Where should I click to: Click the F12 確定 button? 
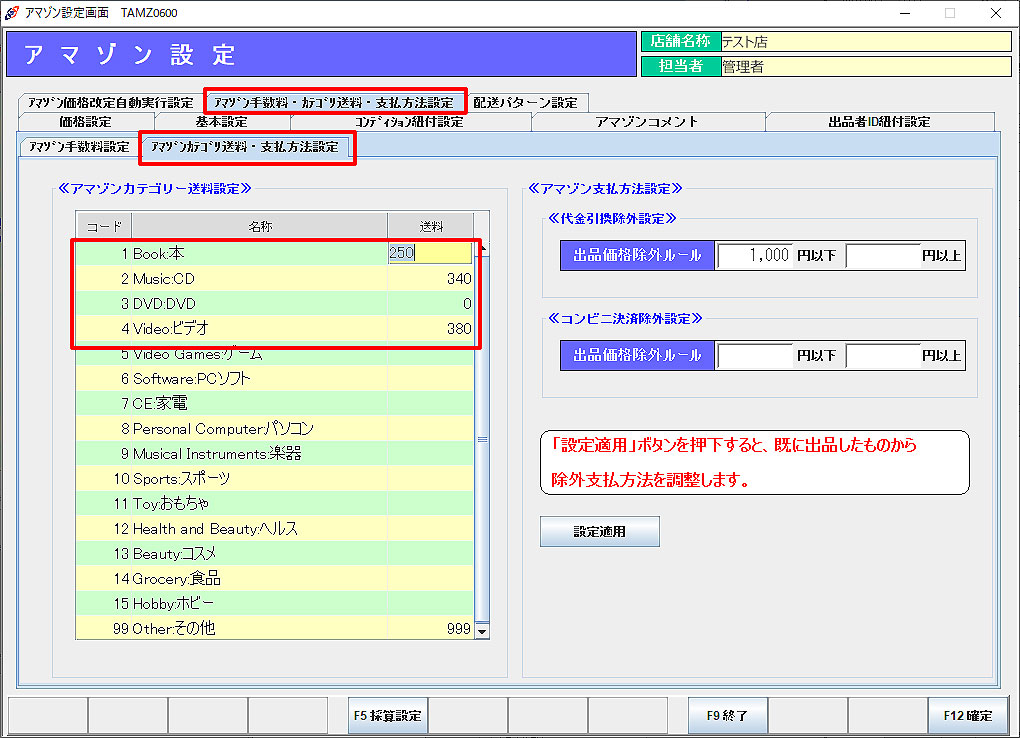click(967, 716)
